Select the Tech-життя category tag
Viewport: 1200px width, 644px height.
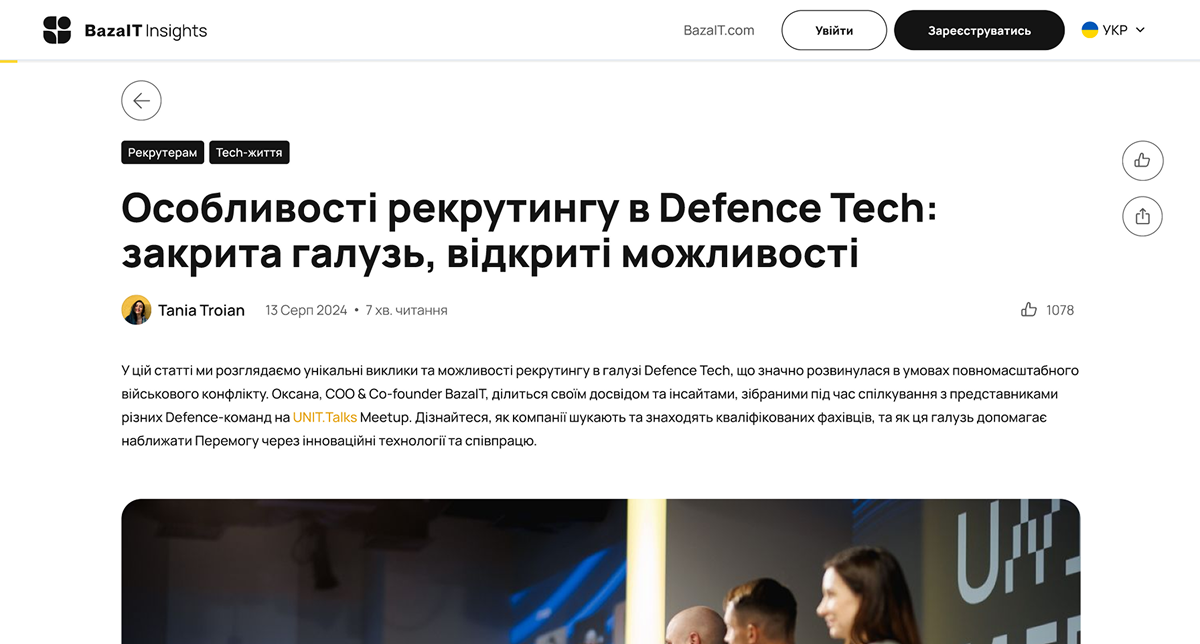click(250, 153)
